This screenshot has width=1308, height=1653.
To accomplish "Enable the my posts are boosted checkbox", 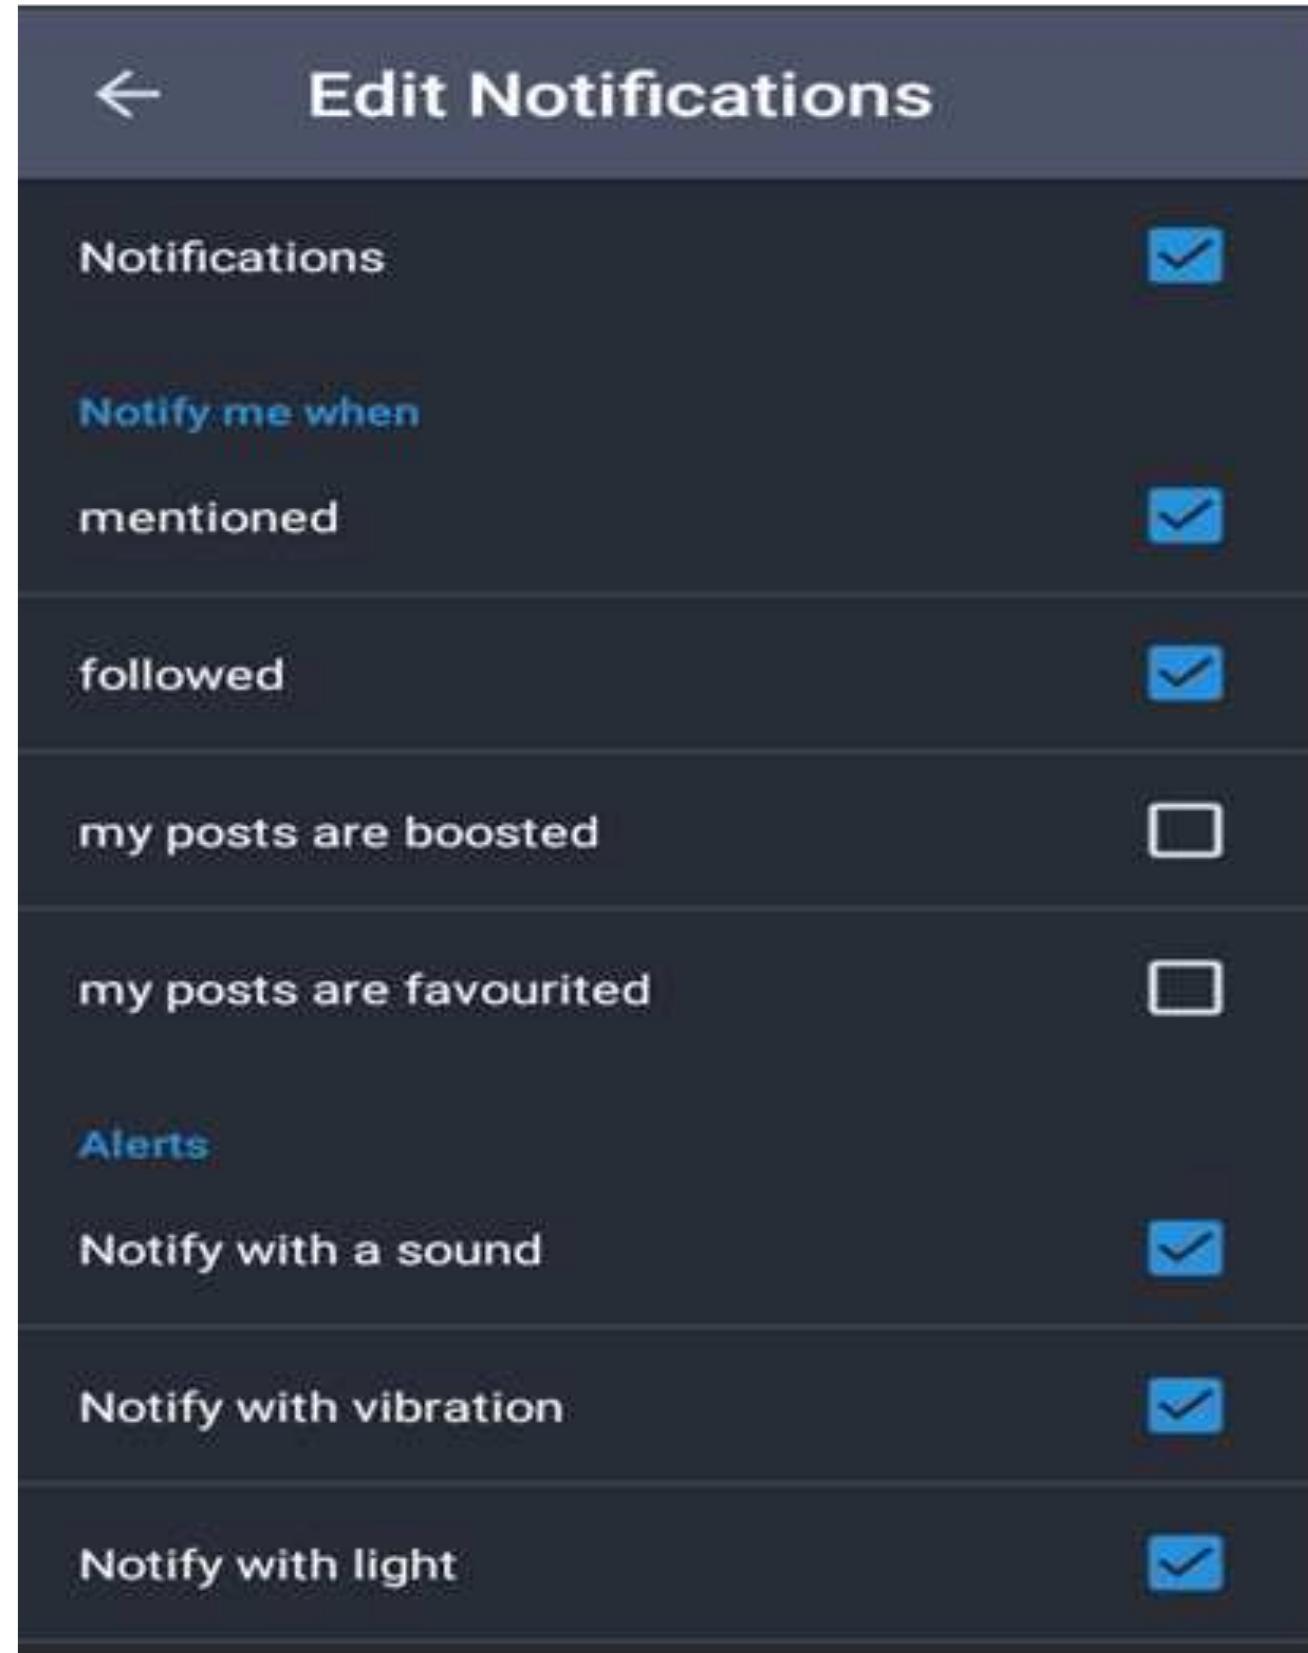I will [x=1185, y=831].
